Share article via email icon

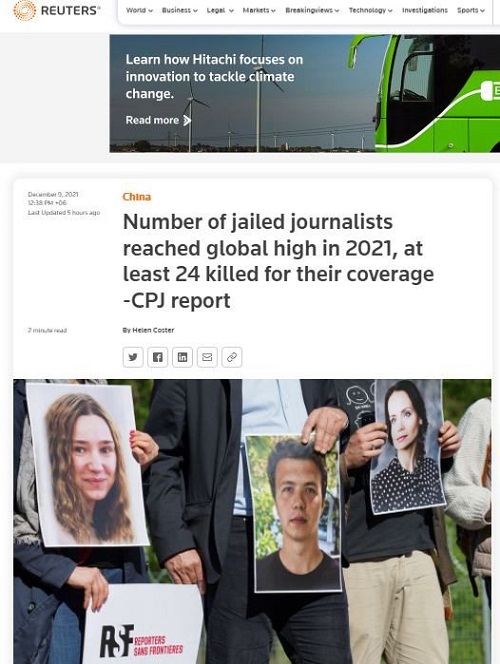(x=207, y=357)
